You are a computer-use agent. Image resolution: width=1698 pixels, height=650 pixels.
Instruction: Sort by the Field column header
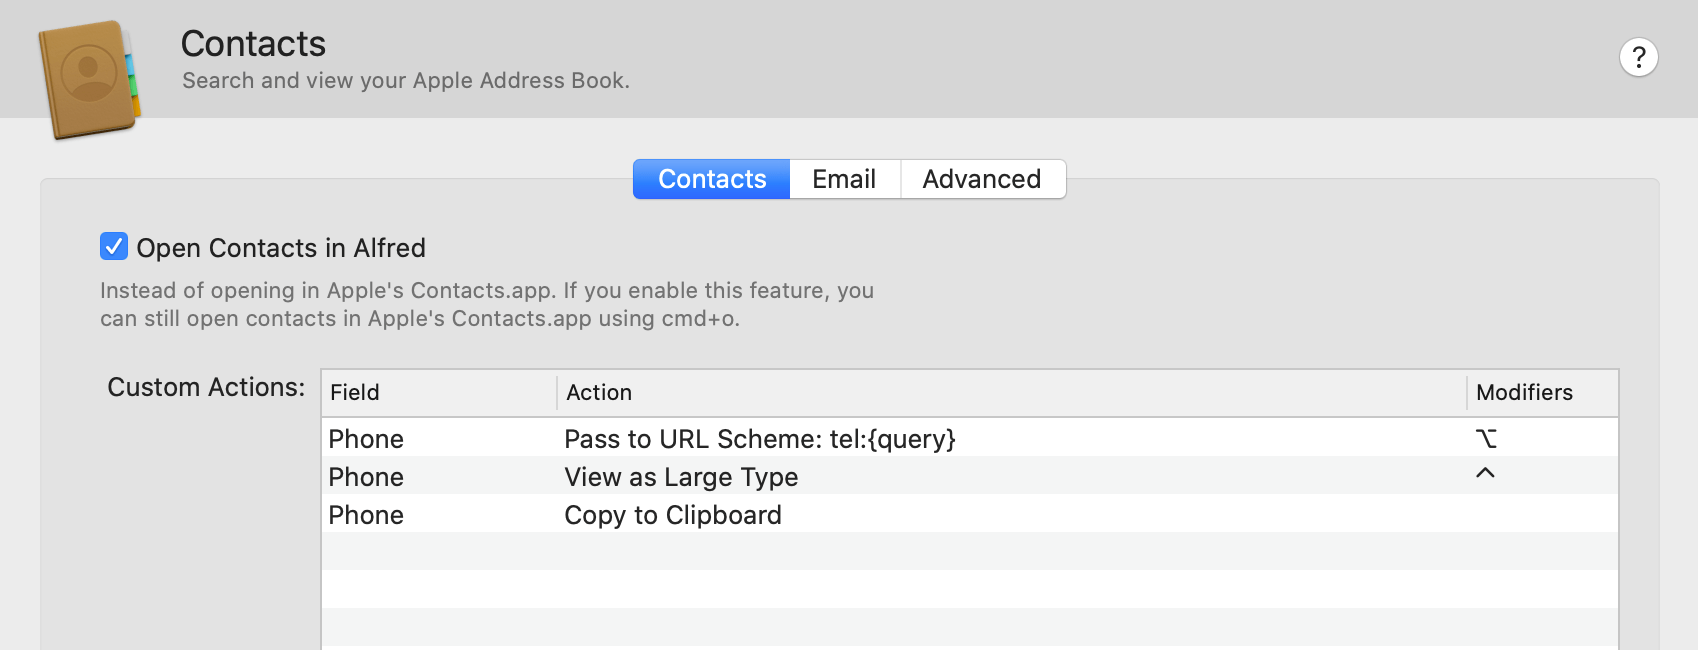[x=355, y=392]
